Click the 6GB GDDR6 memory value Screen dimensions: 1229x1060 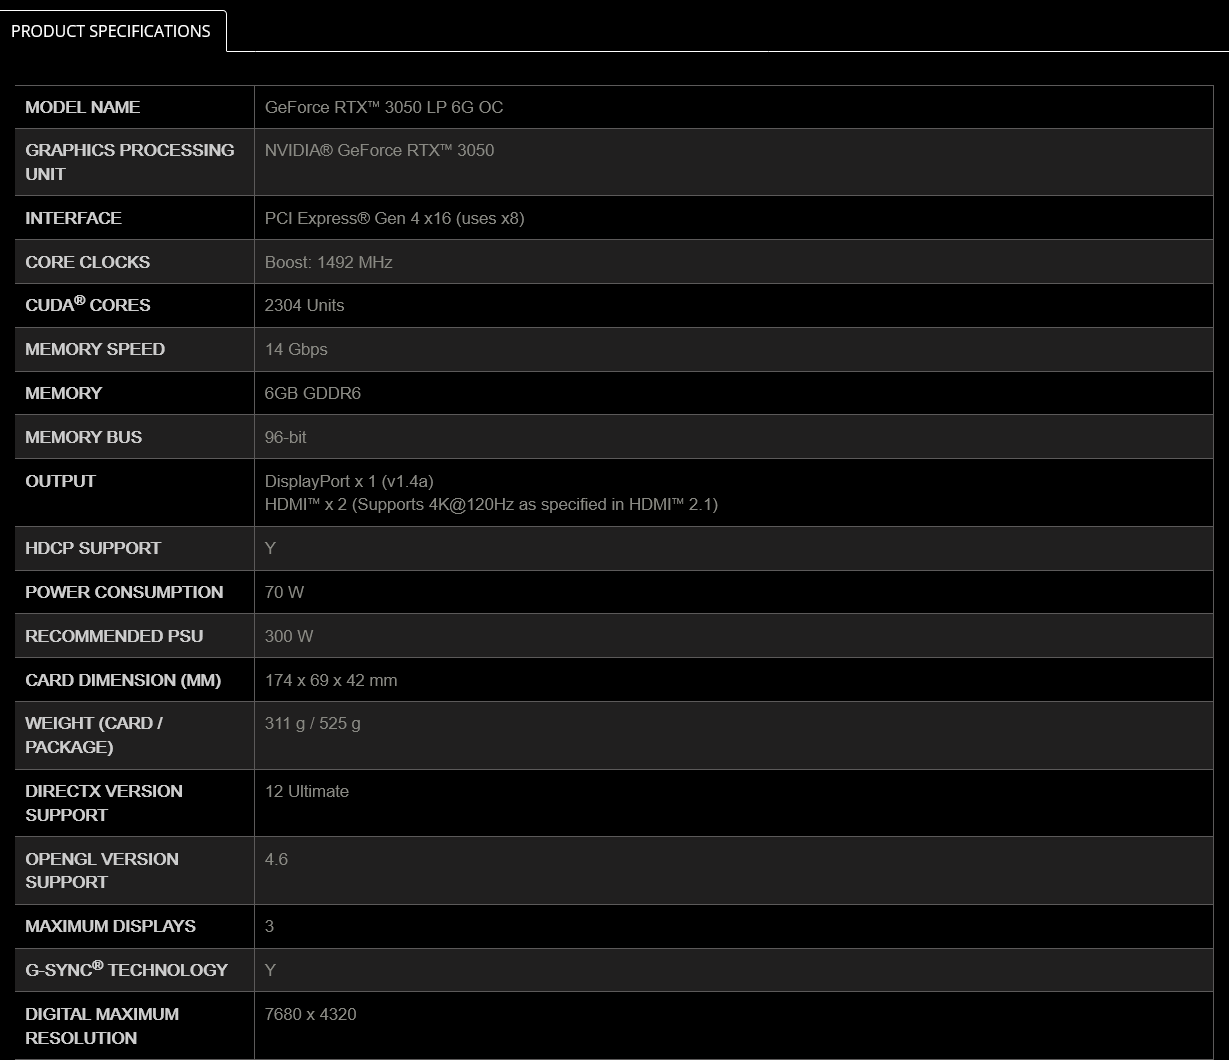(x=312, y=393)
